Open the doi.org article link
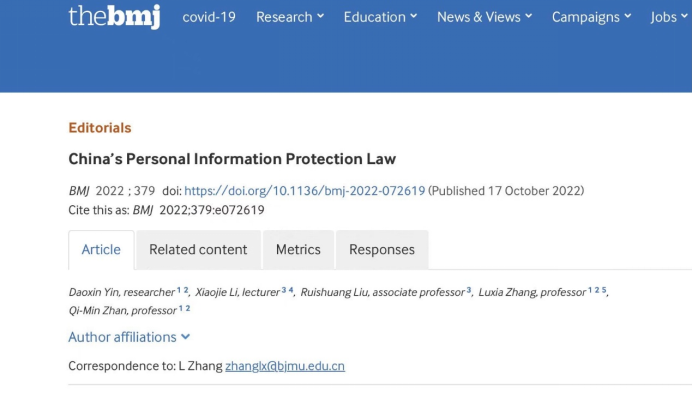 [305, 191]
